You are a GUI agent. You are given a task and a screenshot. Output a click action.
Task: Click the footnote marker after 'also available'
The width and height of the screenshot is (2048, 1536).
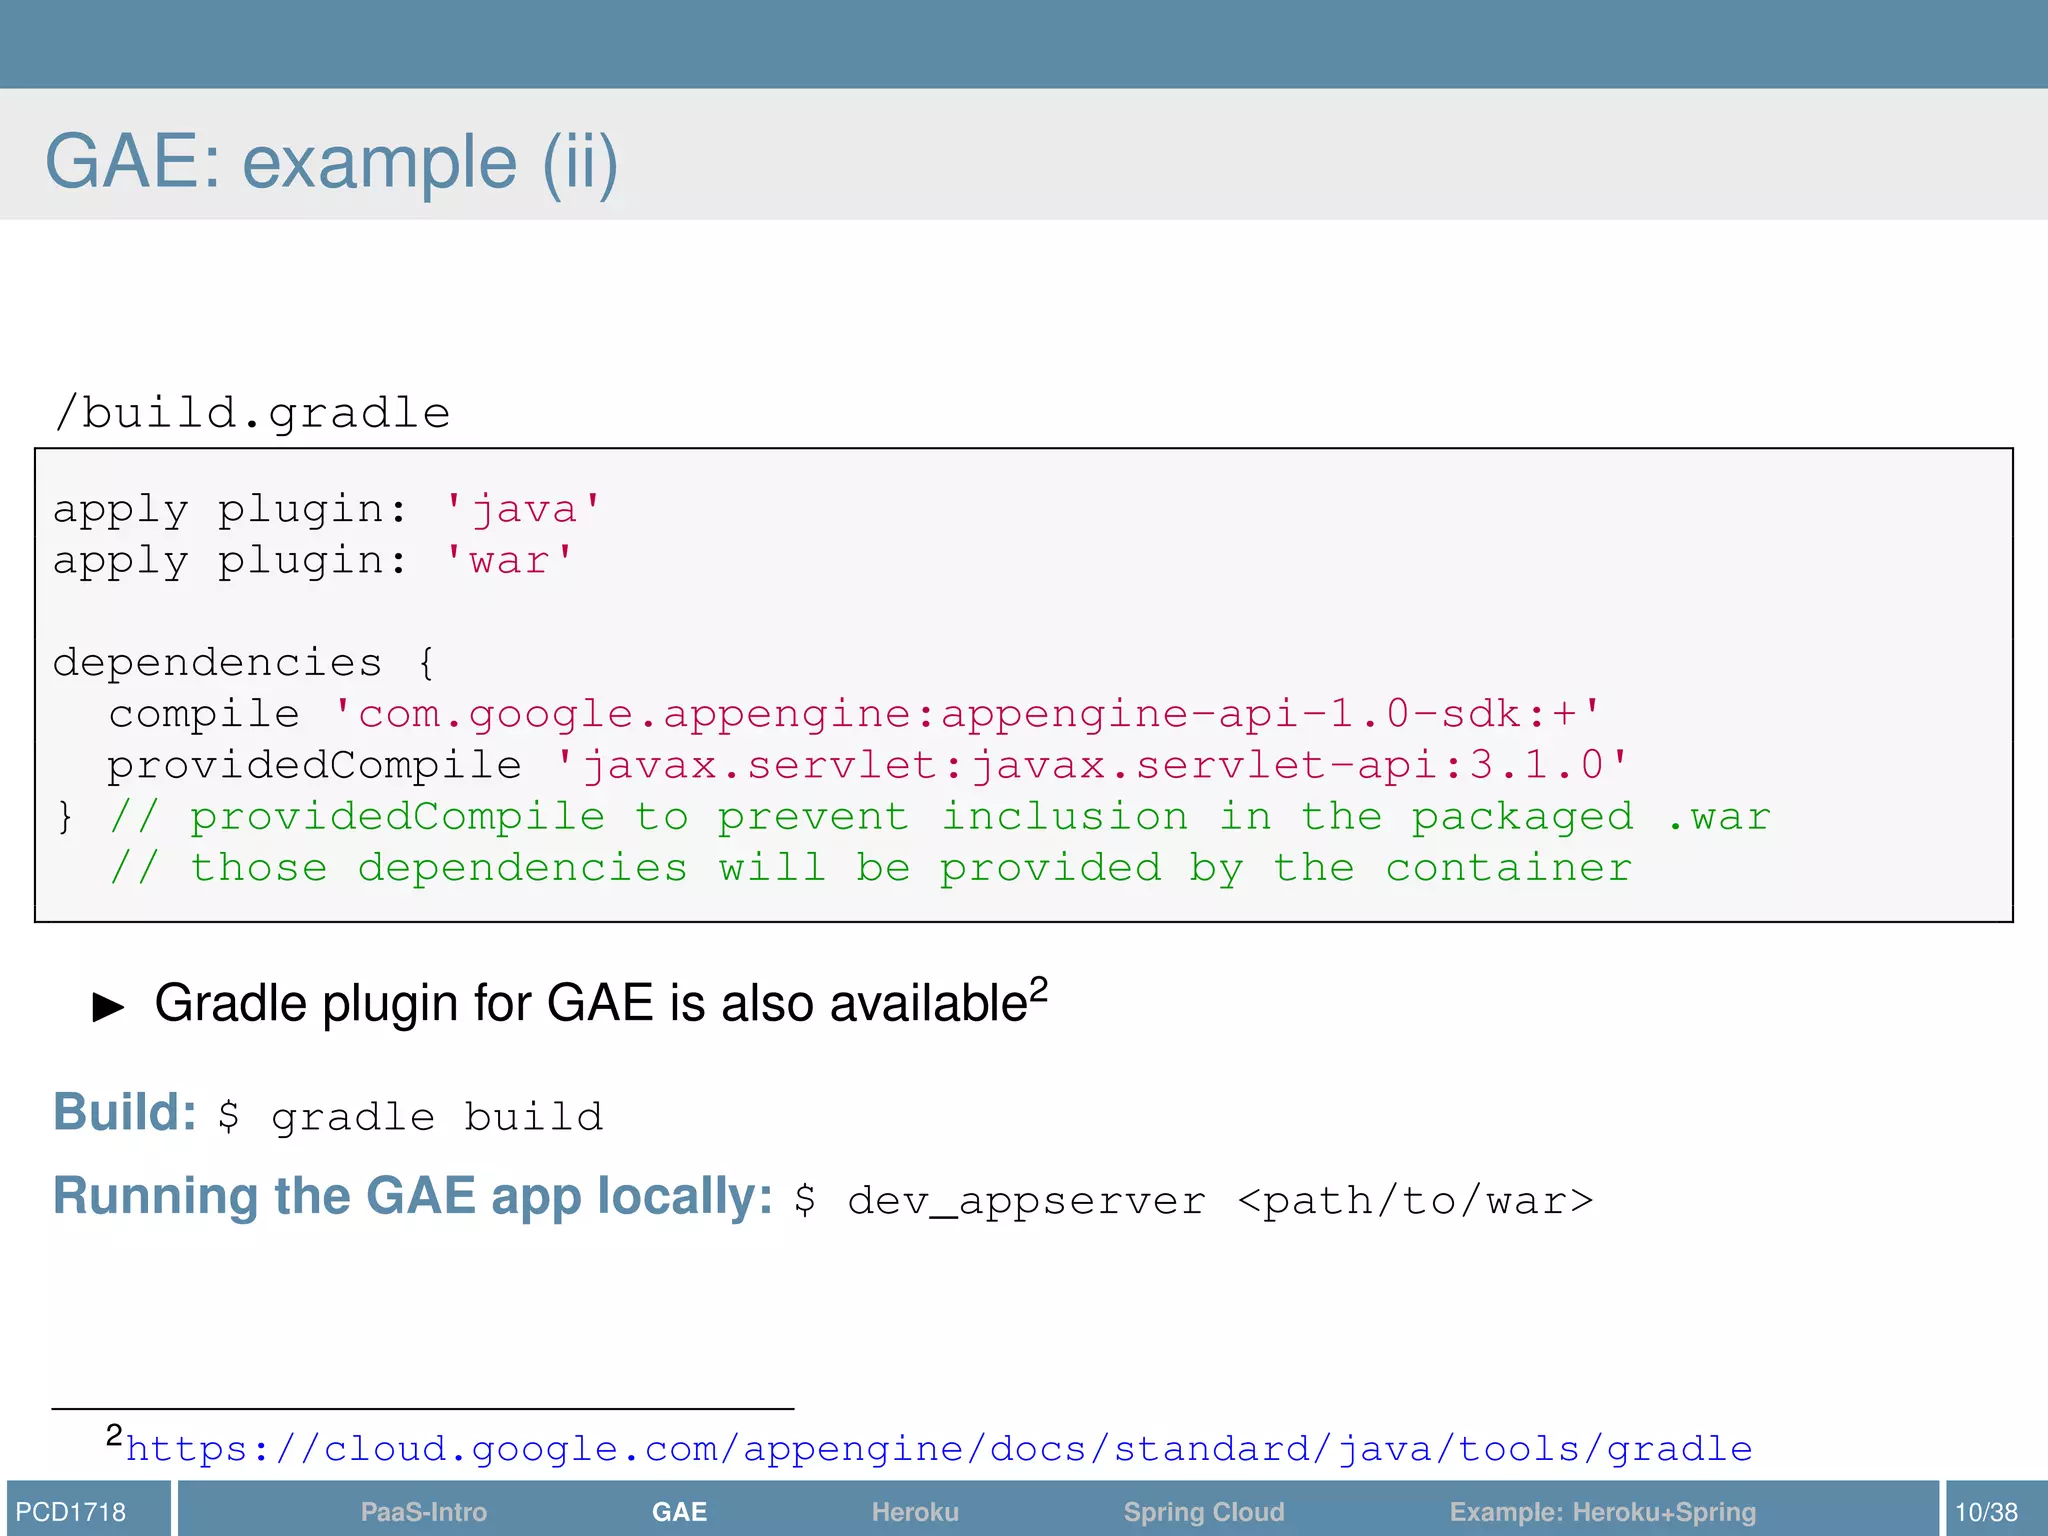(x=1039, y=988)
